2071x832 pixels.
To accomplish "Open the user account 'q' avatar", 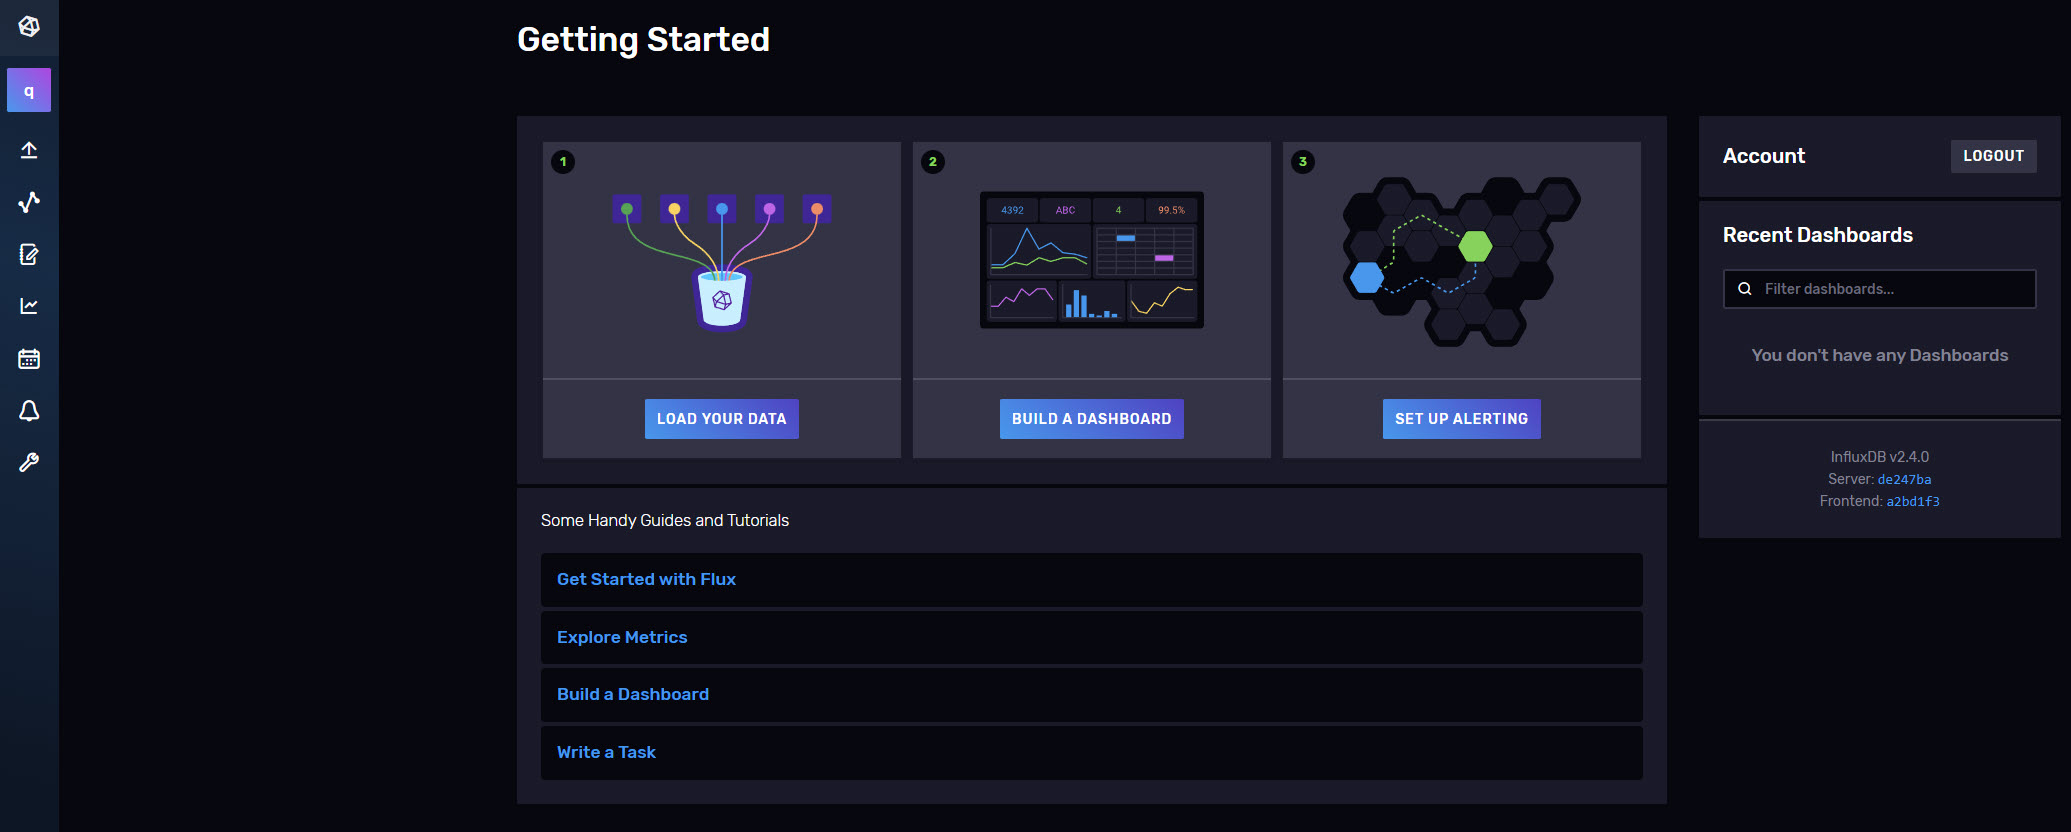I will (x=29, y=91).
